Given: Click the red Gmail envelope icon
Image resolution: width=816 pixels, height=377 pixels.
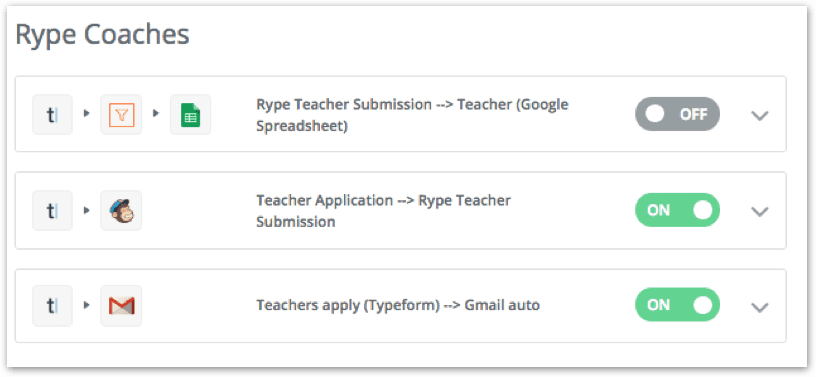Looking at the screenshot, I should click(121, 306).
